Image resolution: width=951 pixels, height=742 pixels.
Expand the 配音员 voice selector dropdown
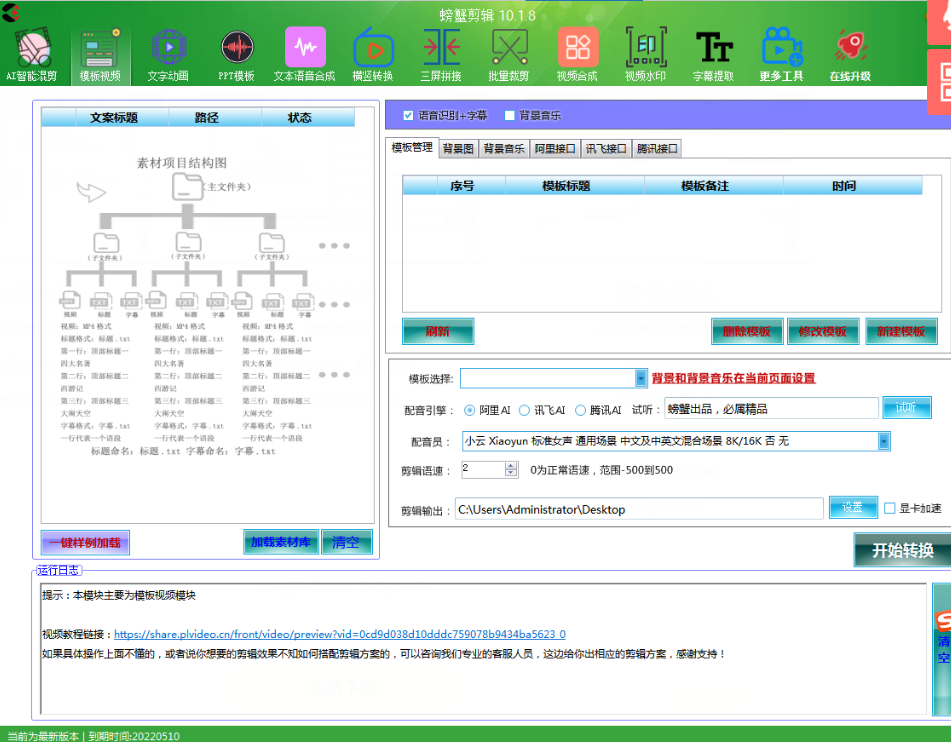point(884,441)
